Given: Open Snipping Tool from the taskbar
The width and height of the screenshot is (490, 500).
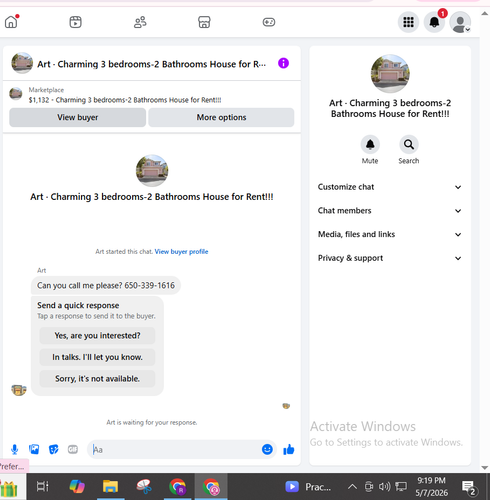Looking at the screenshot, I should click(x=144, y=487).
